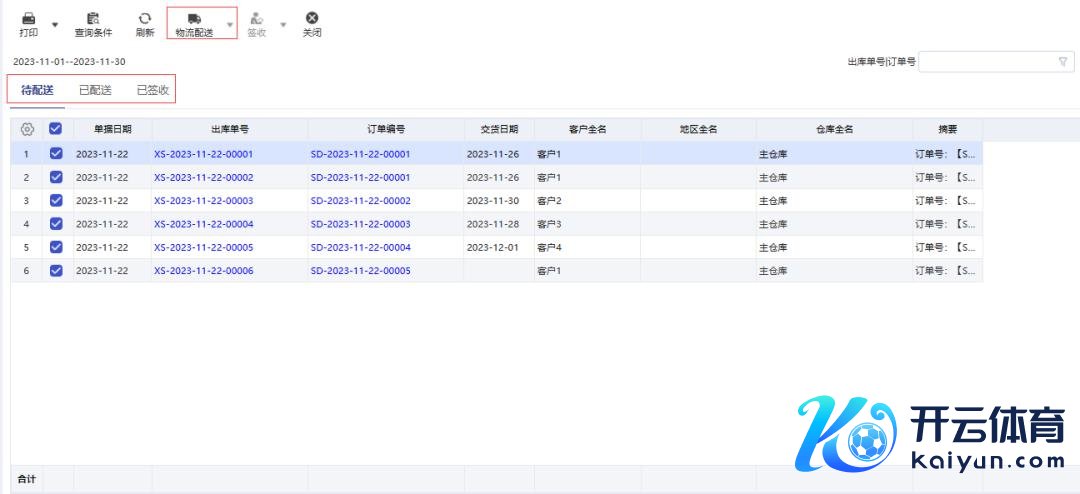
Task: Expand the dropdown arrow next to 打印
Action: pyautogui.click(x=55, y=24)
